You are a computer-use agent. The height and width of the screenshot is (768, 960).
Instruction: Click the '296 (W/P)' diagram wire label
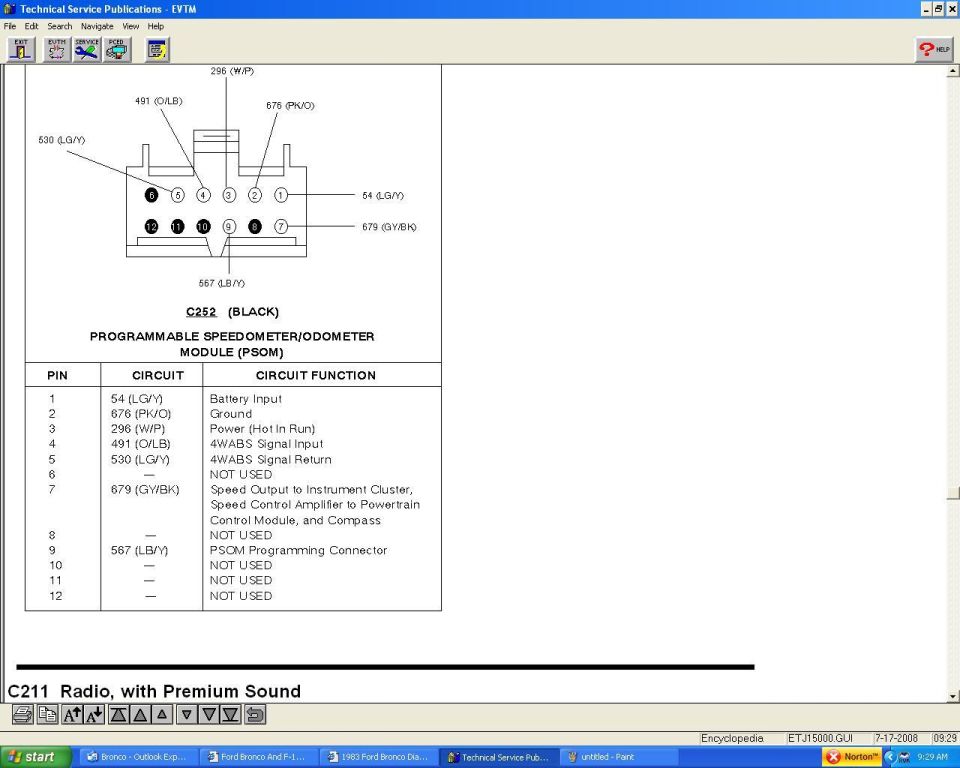click(232, 71)
